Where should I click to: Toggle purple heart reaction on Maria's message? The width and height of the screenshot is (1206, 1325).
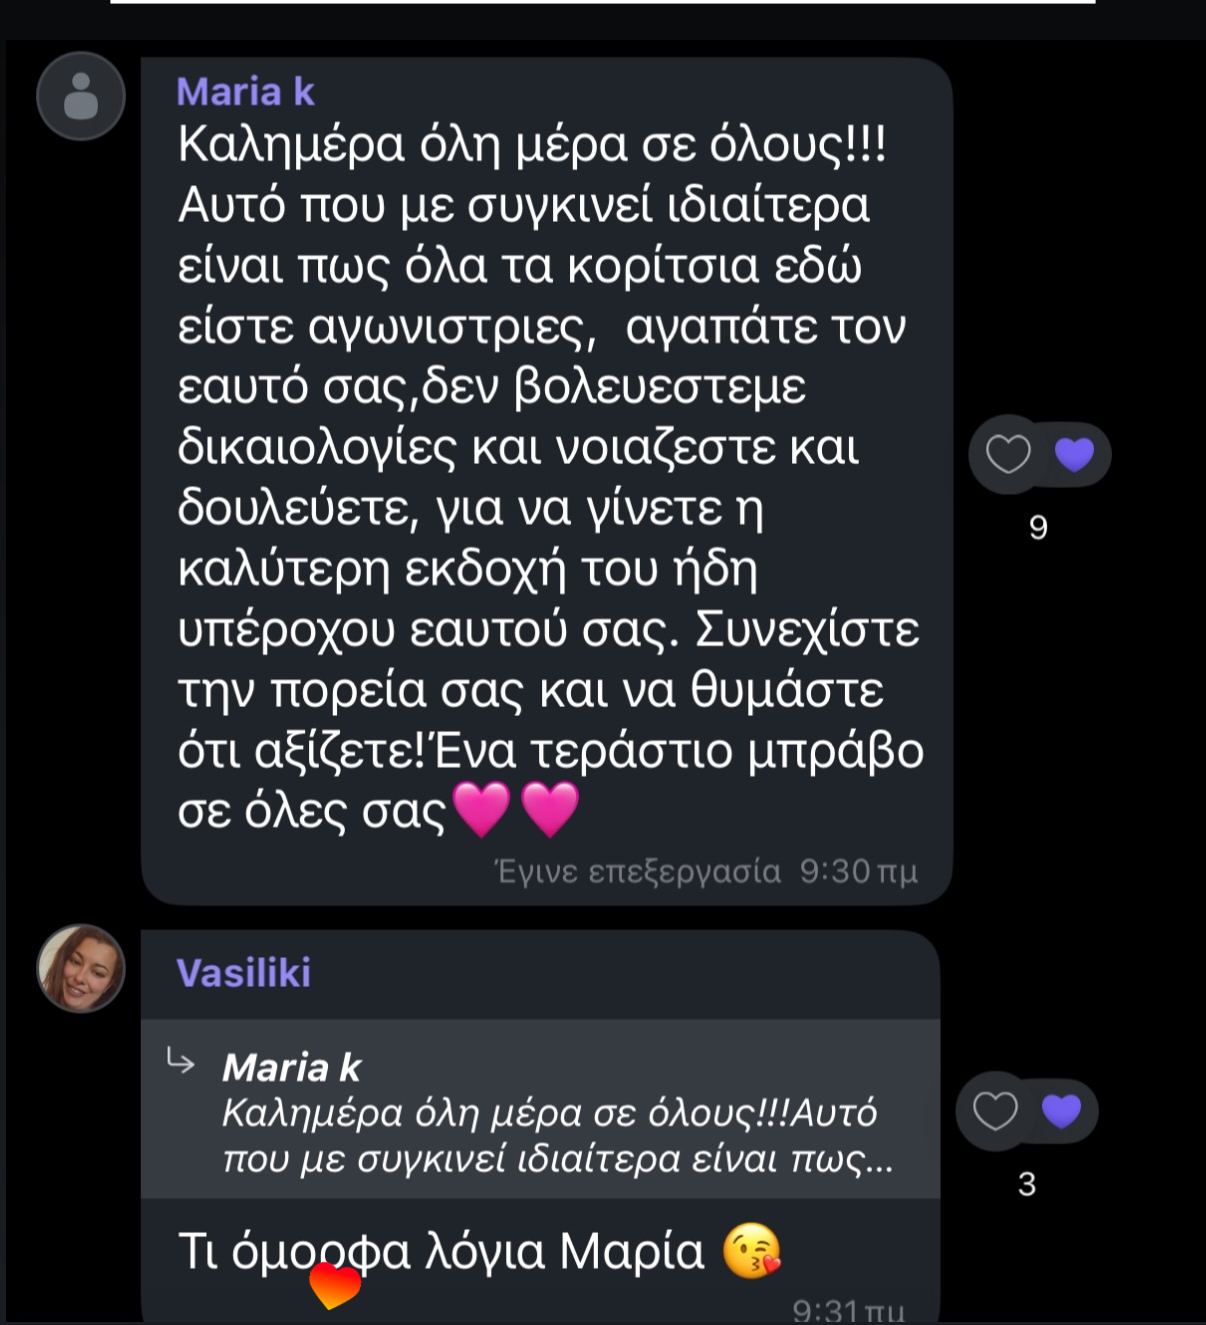1075,454
